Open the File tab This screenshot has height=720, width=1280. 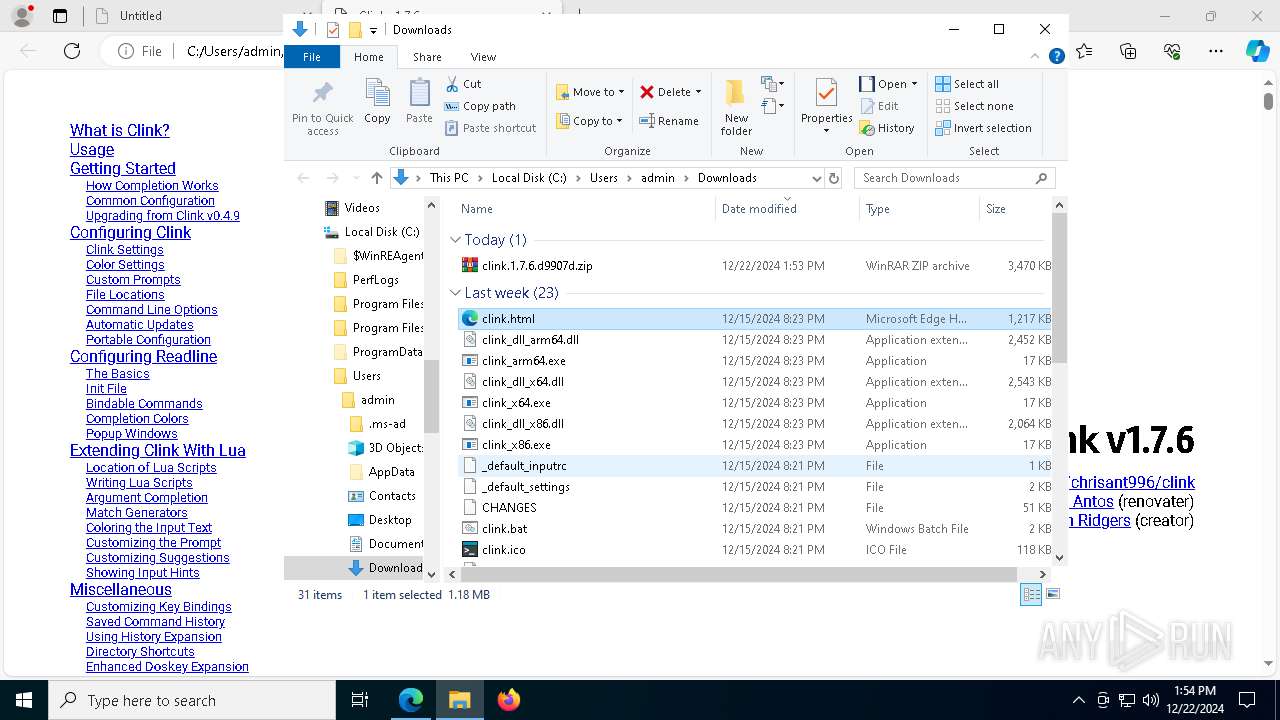pyautogui.click(x=312, y=57)
